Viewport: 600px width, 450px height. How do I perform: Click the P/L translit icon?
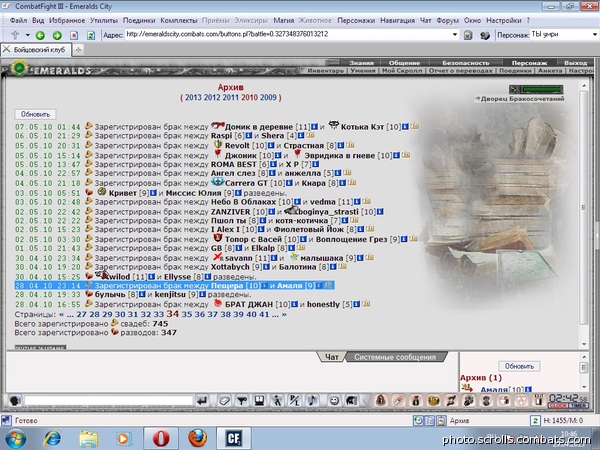point(294,401)
